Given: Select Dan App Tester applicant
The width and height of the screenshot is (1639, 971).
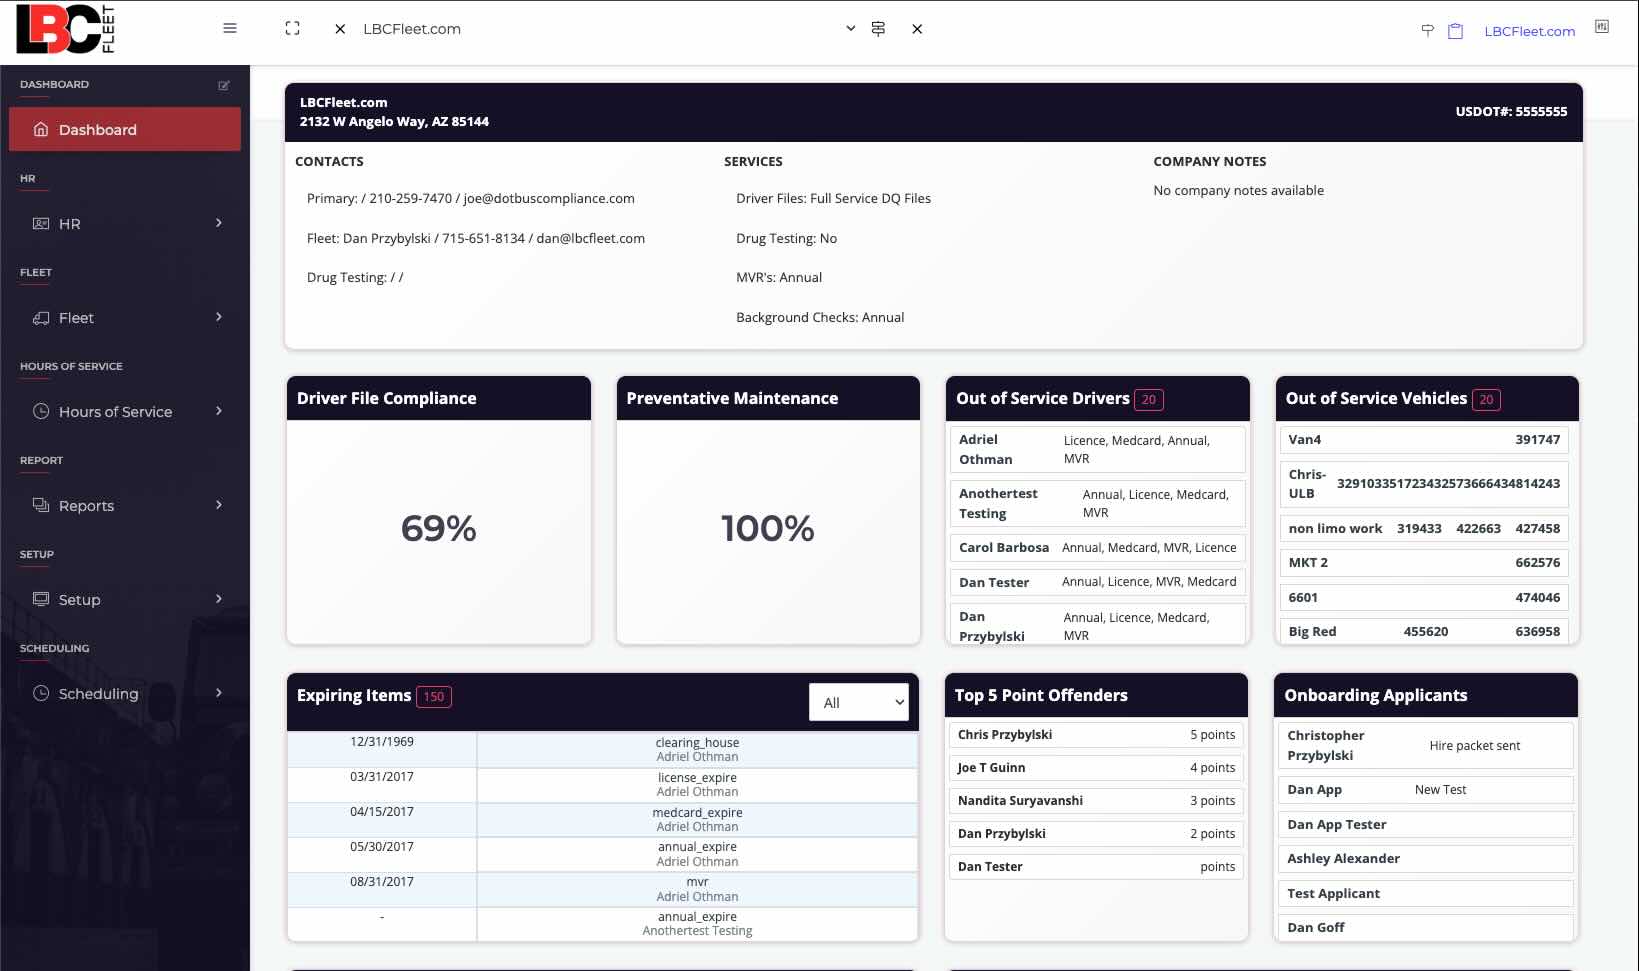Looking at the screenshot, I should (x=1425, y=824).
